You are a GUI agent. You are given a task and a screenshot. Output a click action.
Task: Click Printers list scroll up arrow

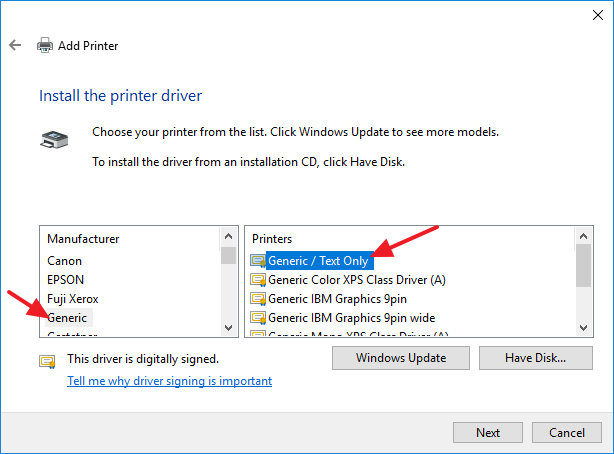click(x=583, y=236)
